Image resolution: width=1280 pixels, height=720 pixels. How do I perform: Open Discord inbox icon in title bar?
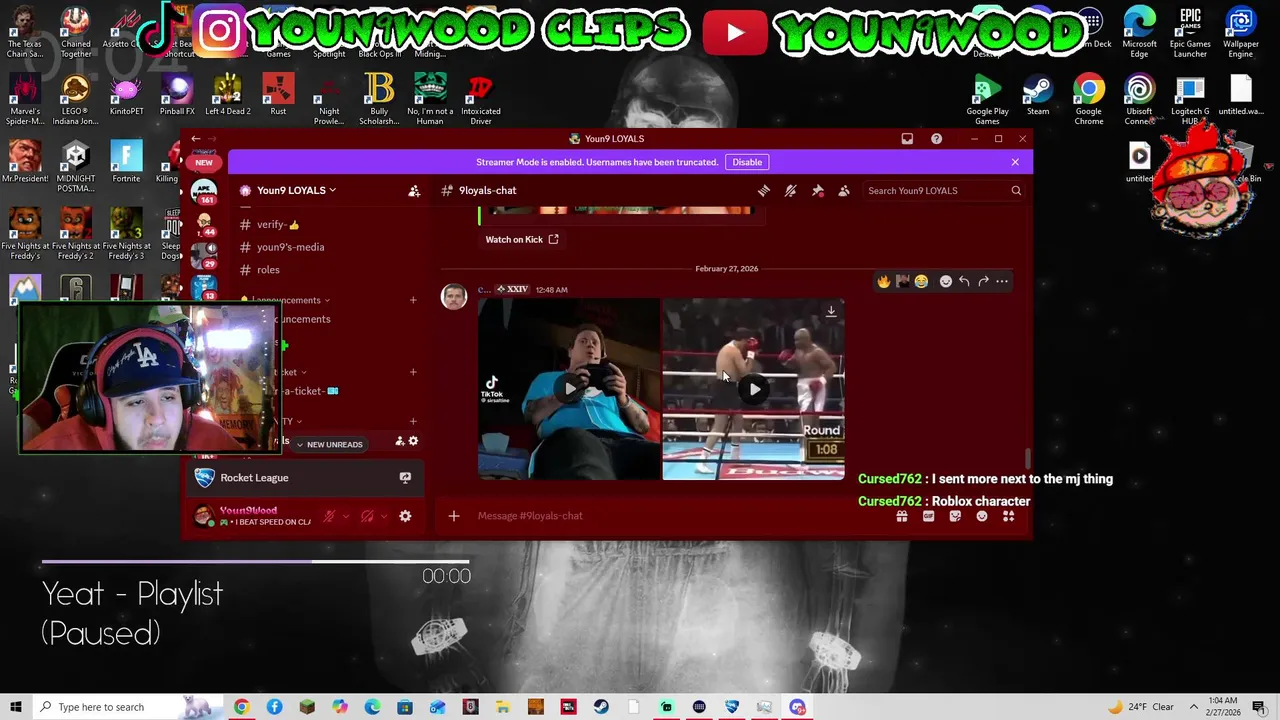pos(907,139)
